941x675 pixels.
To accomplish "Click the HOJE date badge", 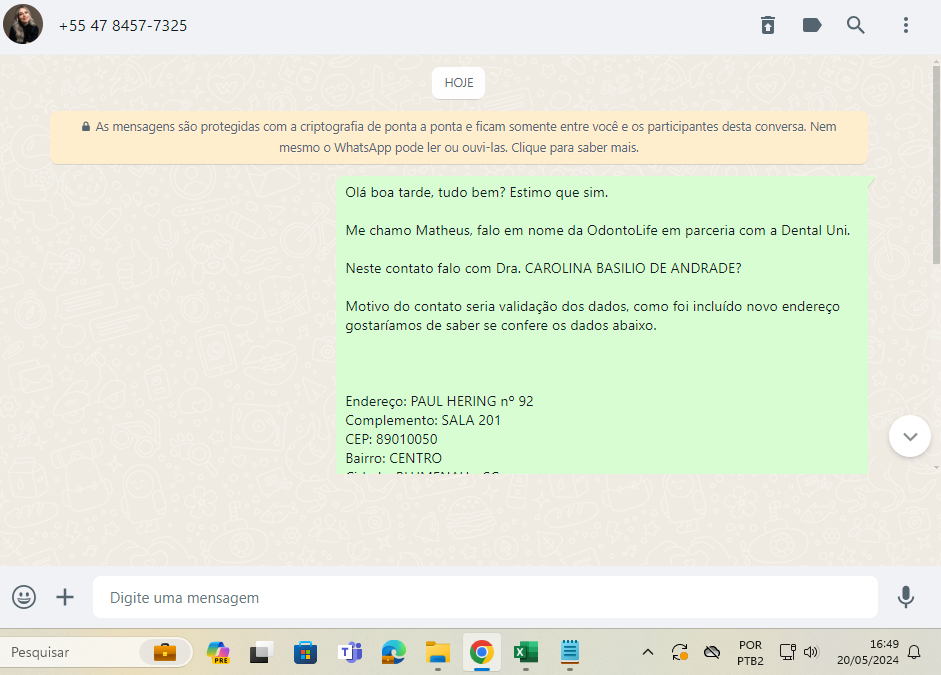I will [x=458, y=83].
